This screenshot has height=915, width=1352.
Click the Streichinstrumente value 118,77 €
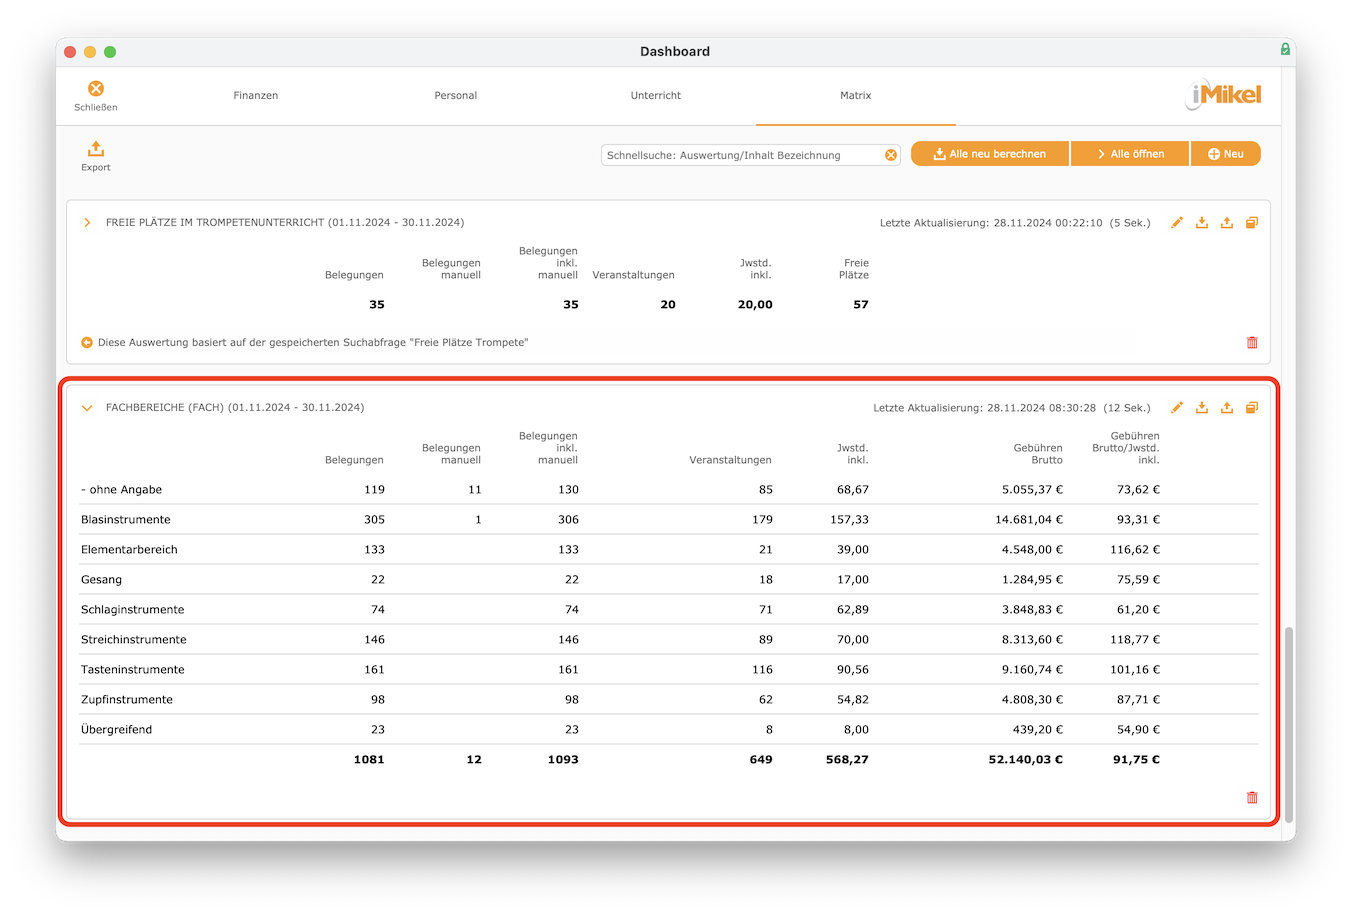1135,640
